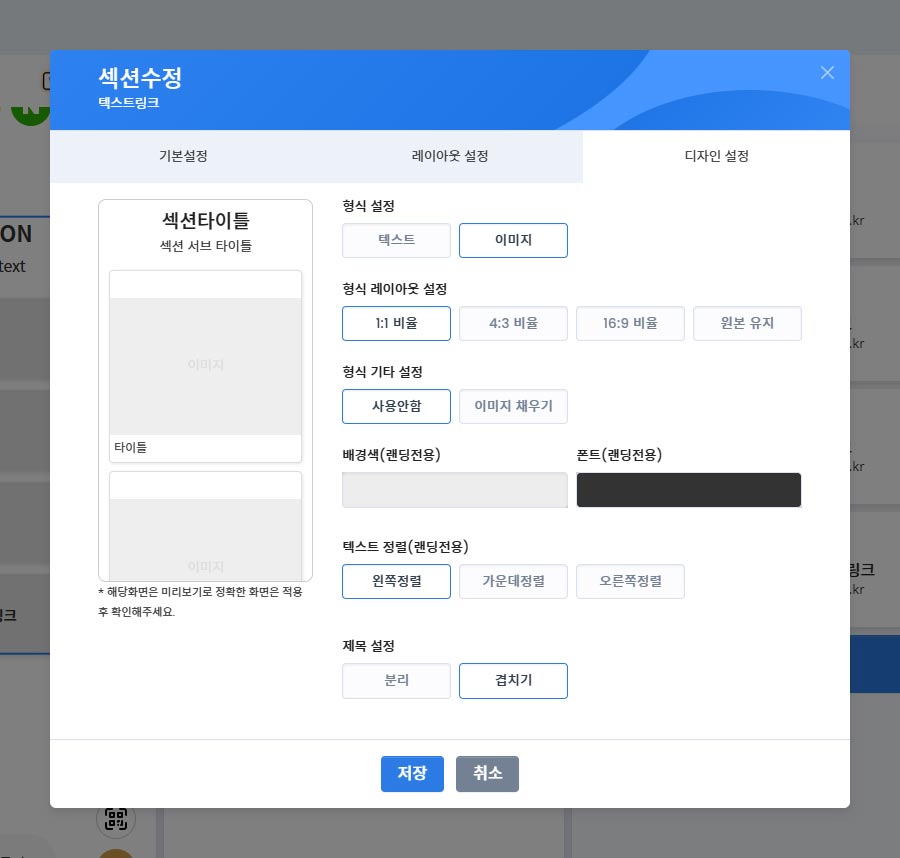Close the 섹션수정 dialog with X icon
This screenshot has height=858, width=900.
[x=827, y=72]
